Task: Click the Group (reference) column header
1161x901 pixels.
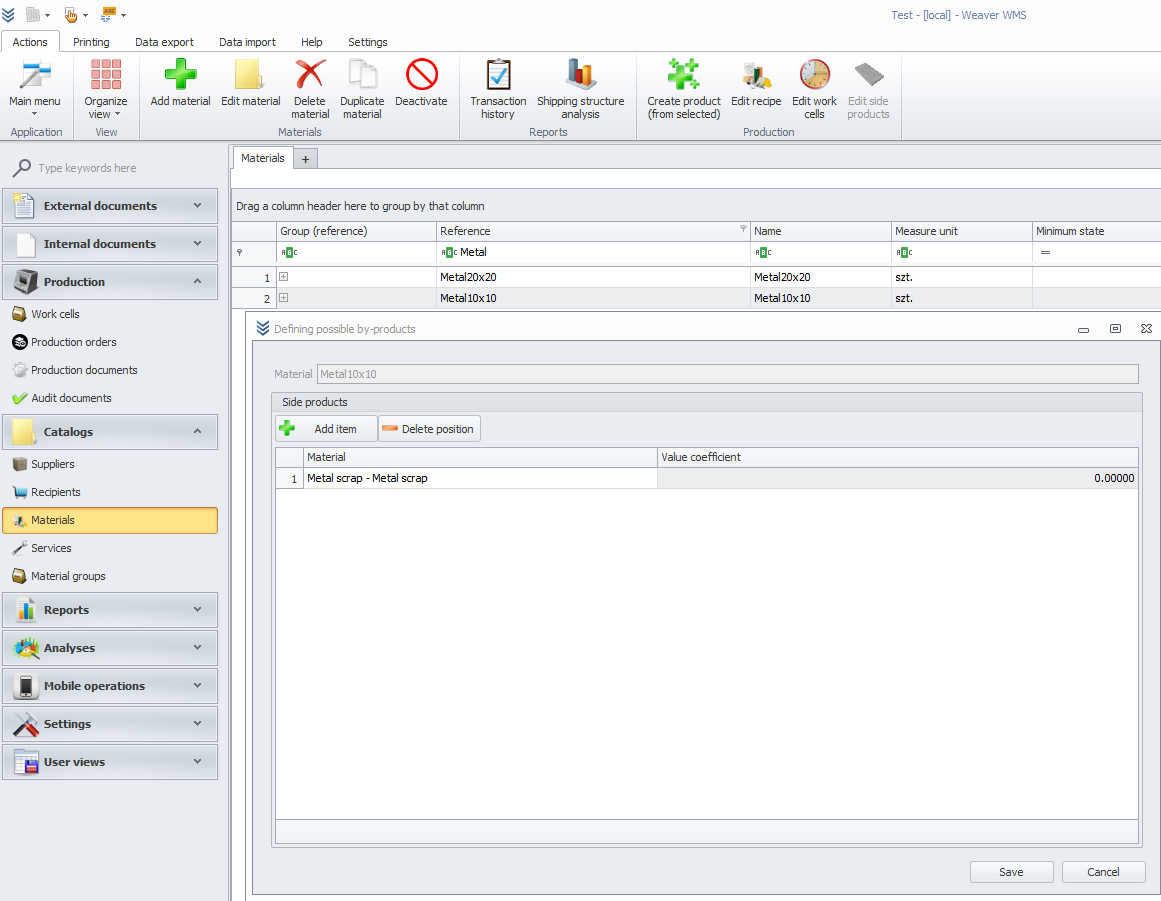Action: click(x=356, y=231)
